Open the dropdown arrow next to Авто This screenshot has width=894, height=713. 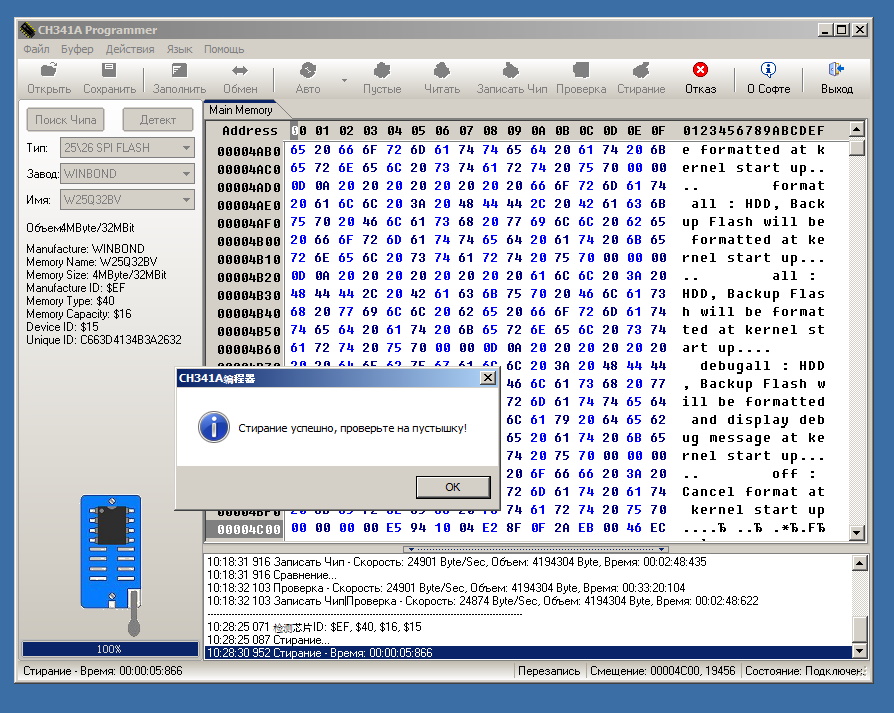coord(344,80)
